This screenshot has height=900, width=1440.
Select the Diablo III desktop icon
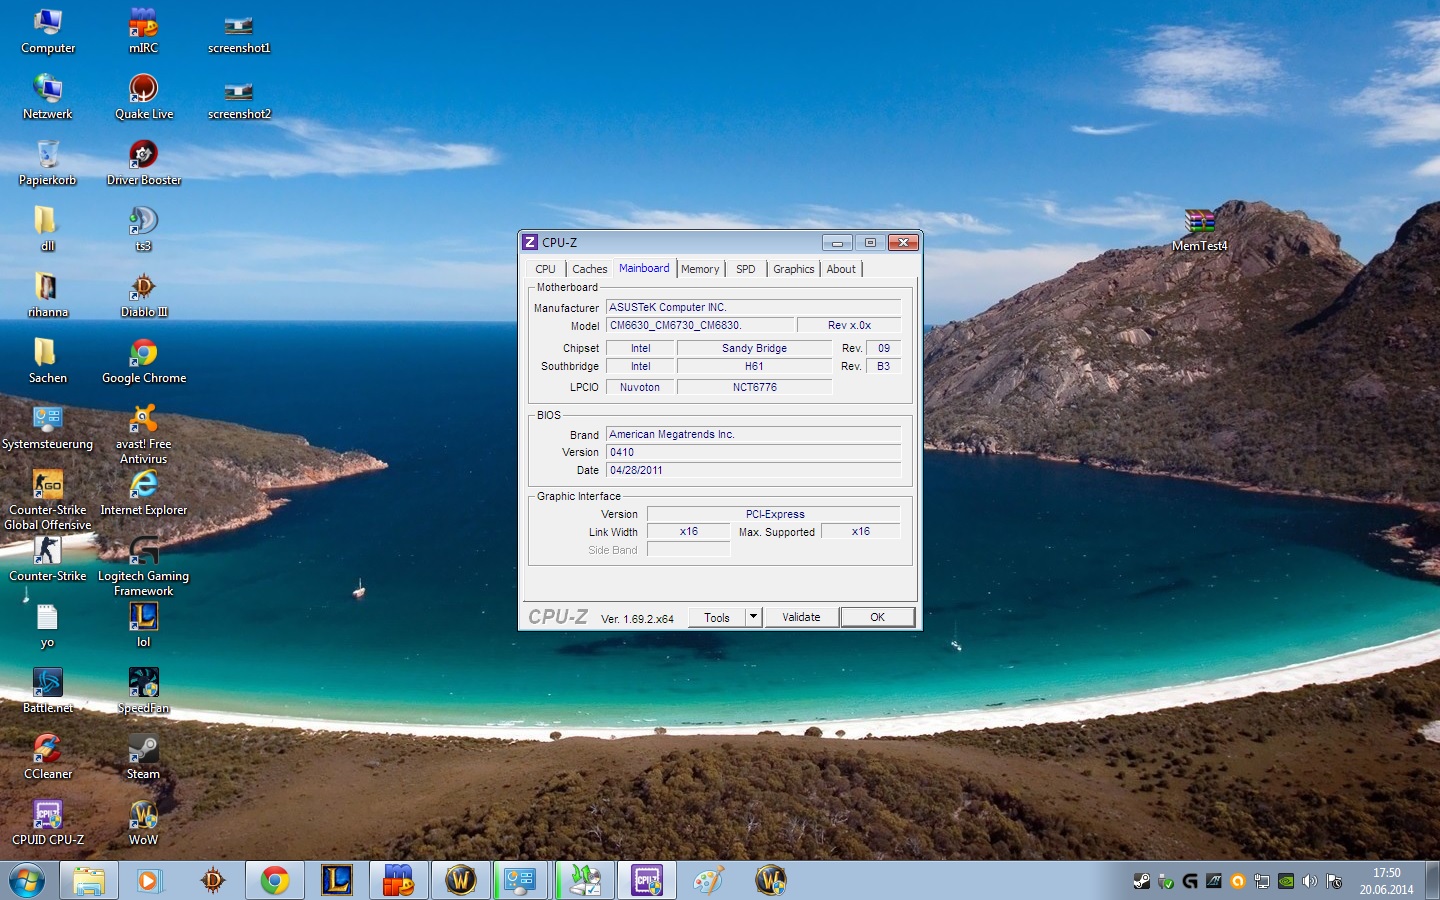tap(143, 288)
